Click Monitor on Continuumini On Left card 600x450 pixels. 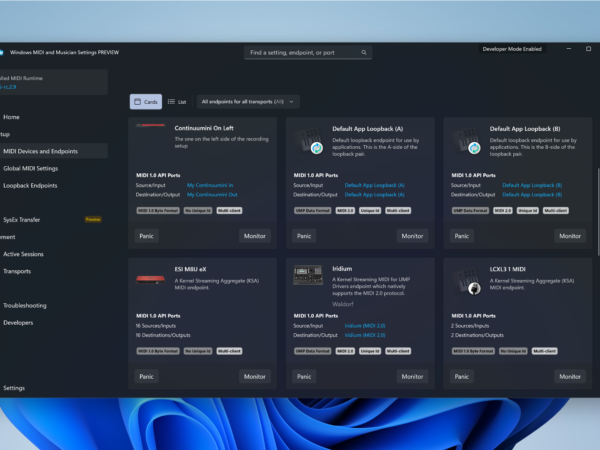point(255,236)
